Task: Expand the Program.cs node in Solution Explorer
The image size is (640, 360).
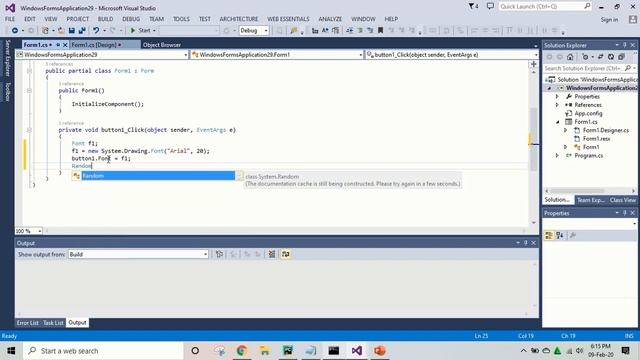Action: coord(557,156)
